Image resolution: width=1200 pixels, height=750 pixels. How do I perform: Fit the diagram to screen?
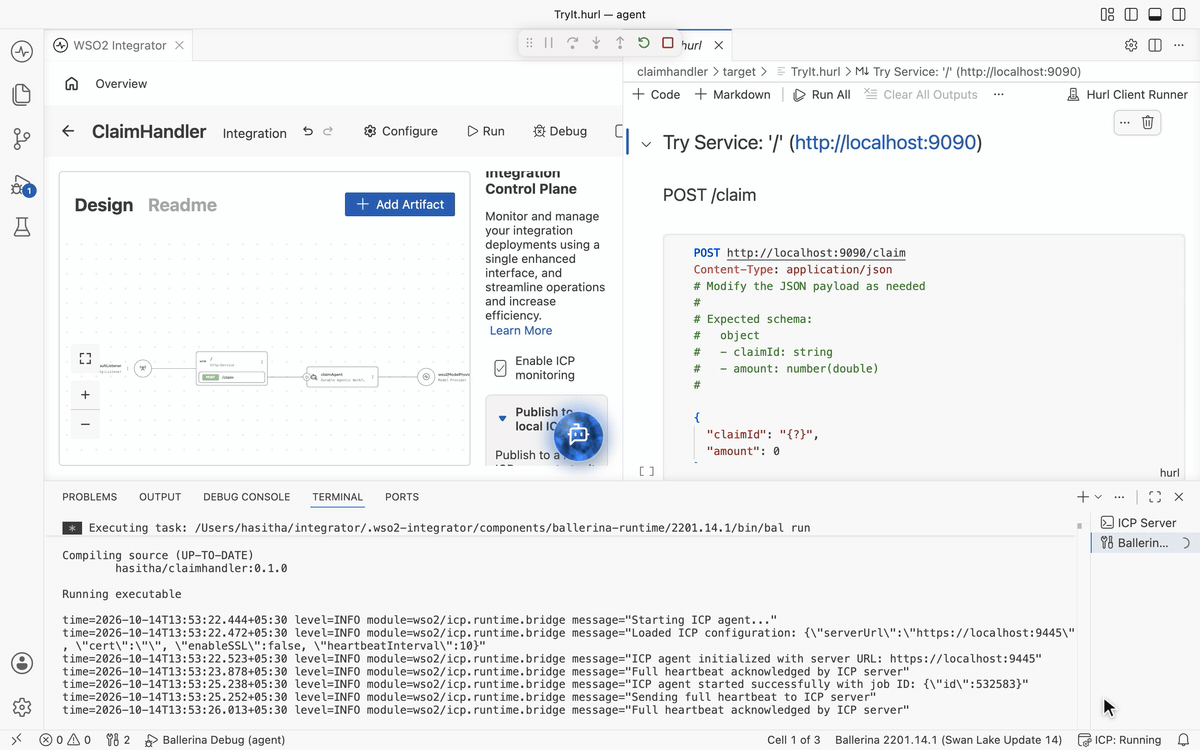[x=85, y=358]
